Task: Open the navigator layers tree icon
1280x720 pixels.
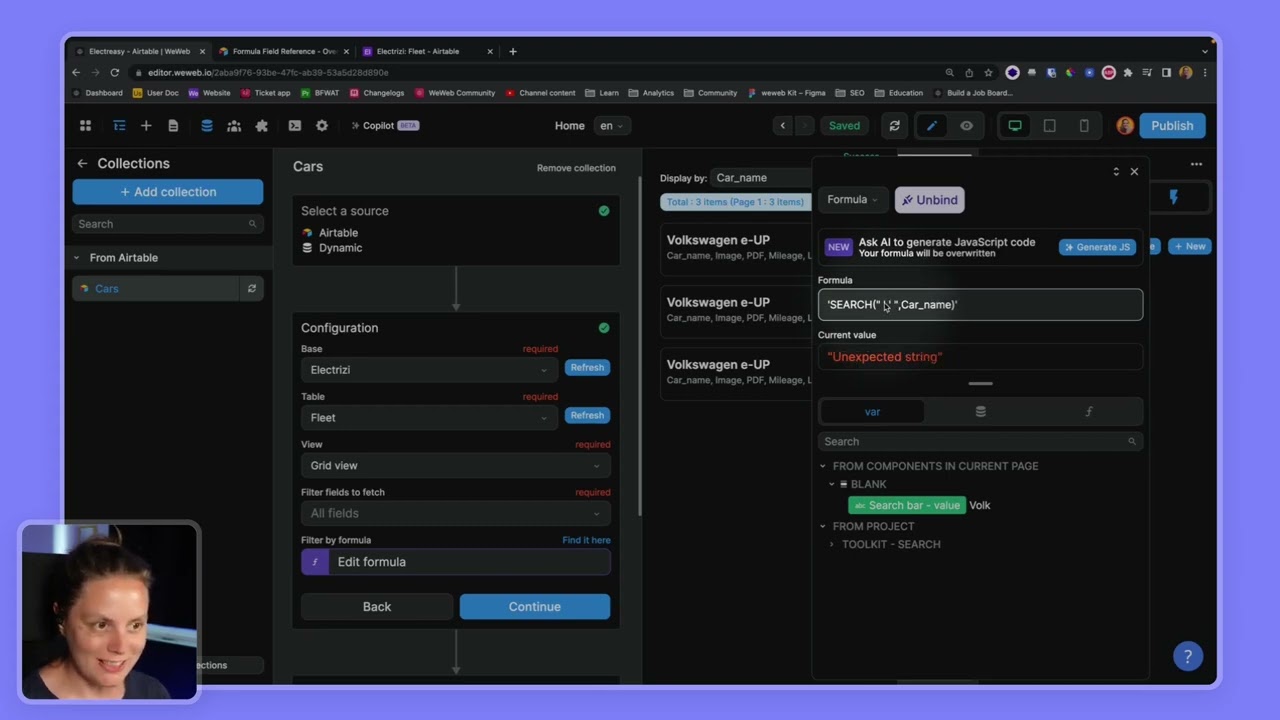Action: (x=119, y=126)
